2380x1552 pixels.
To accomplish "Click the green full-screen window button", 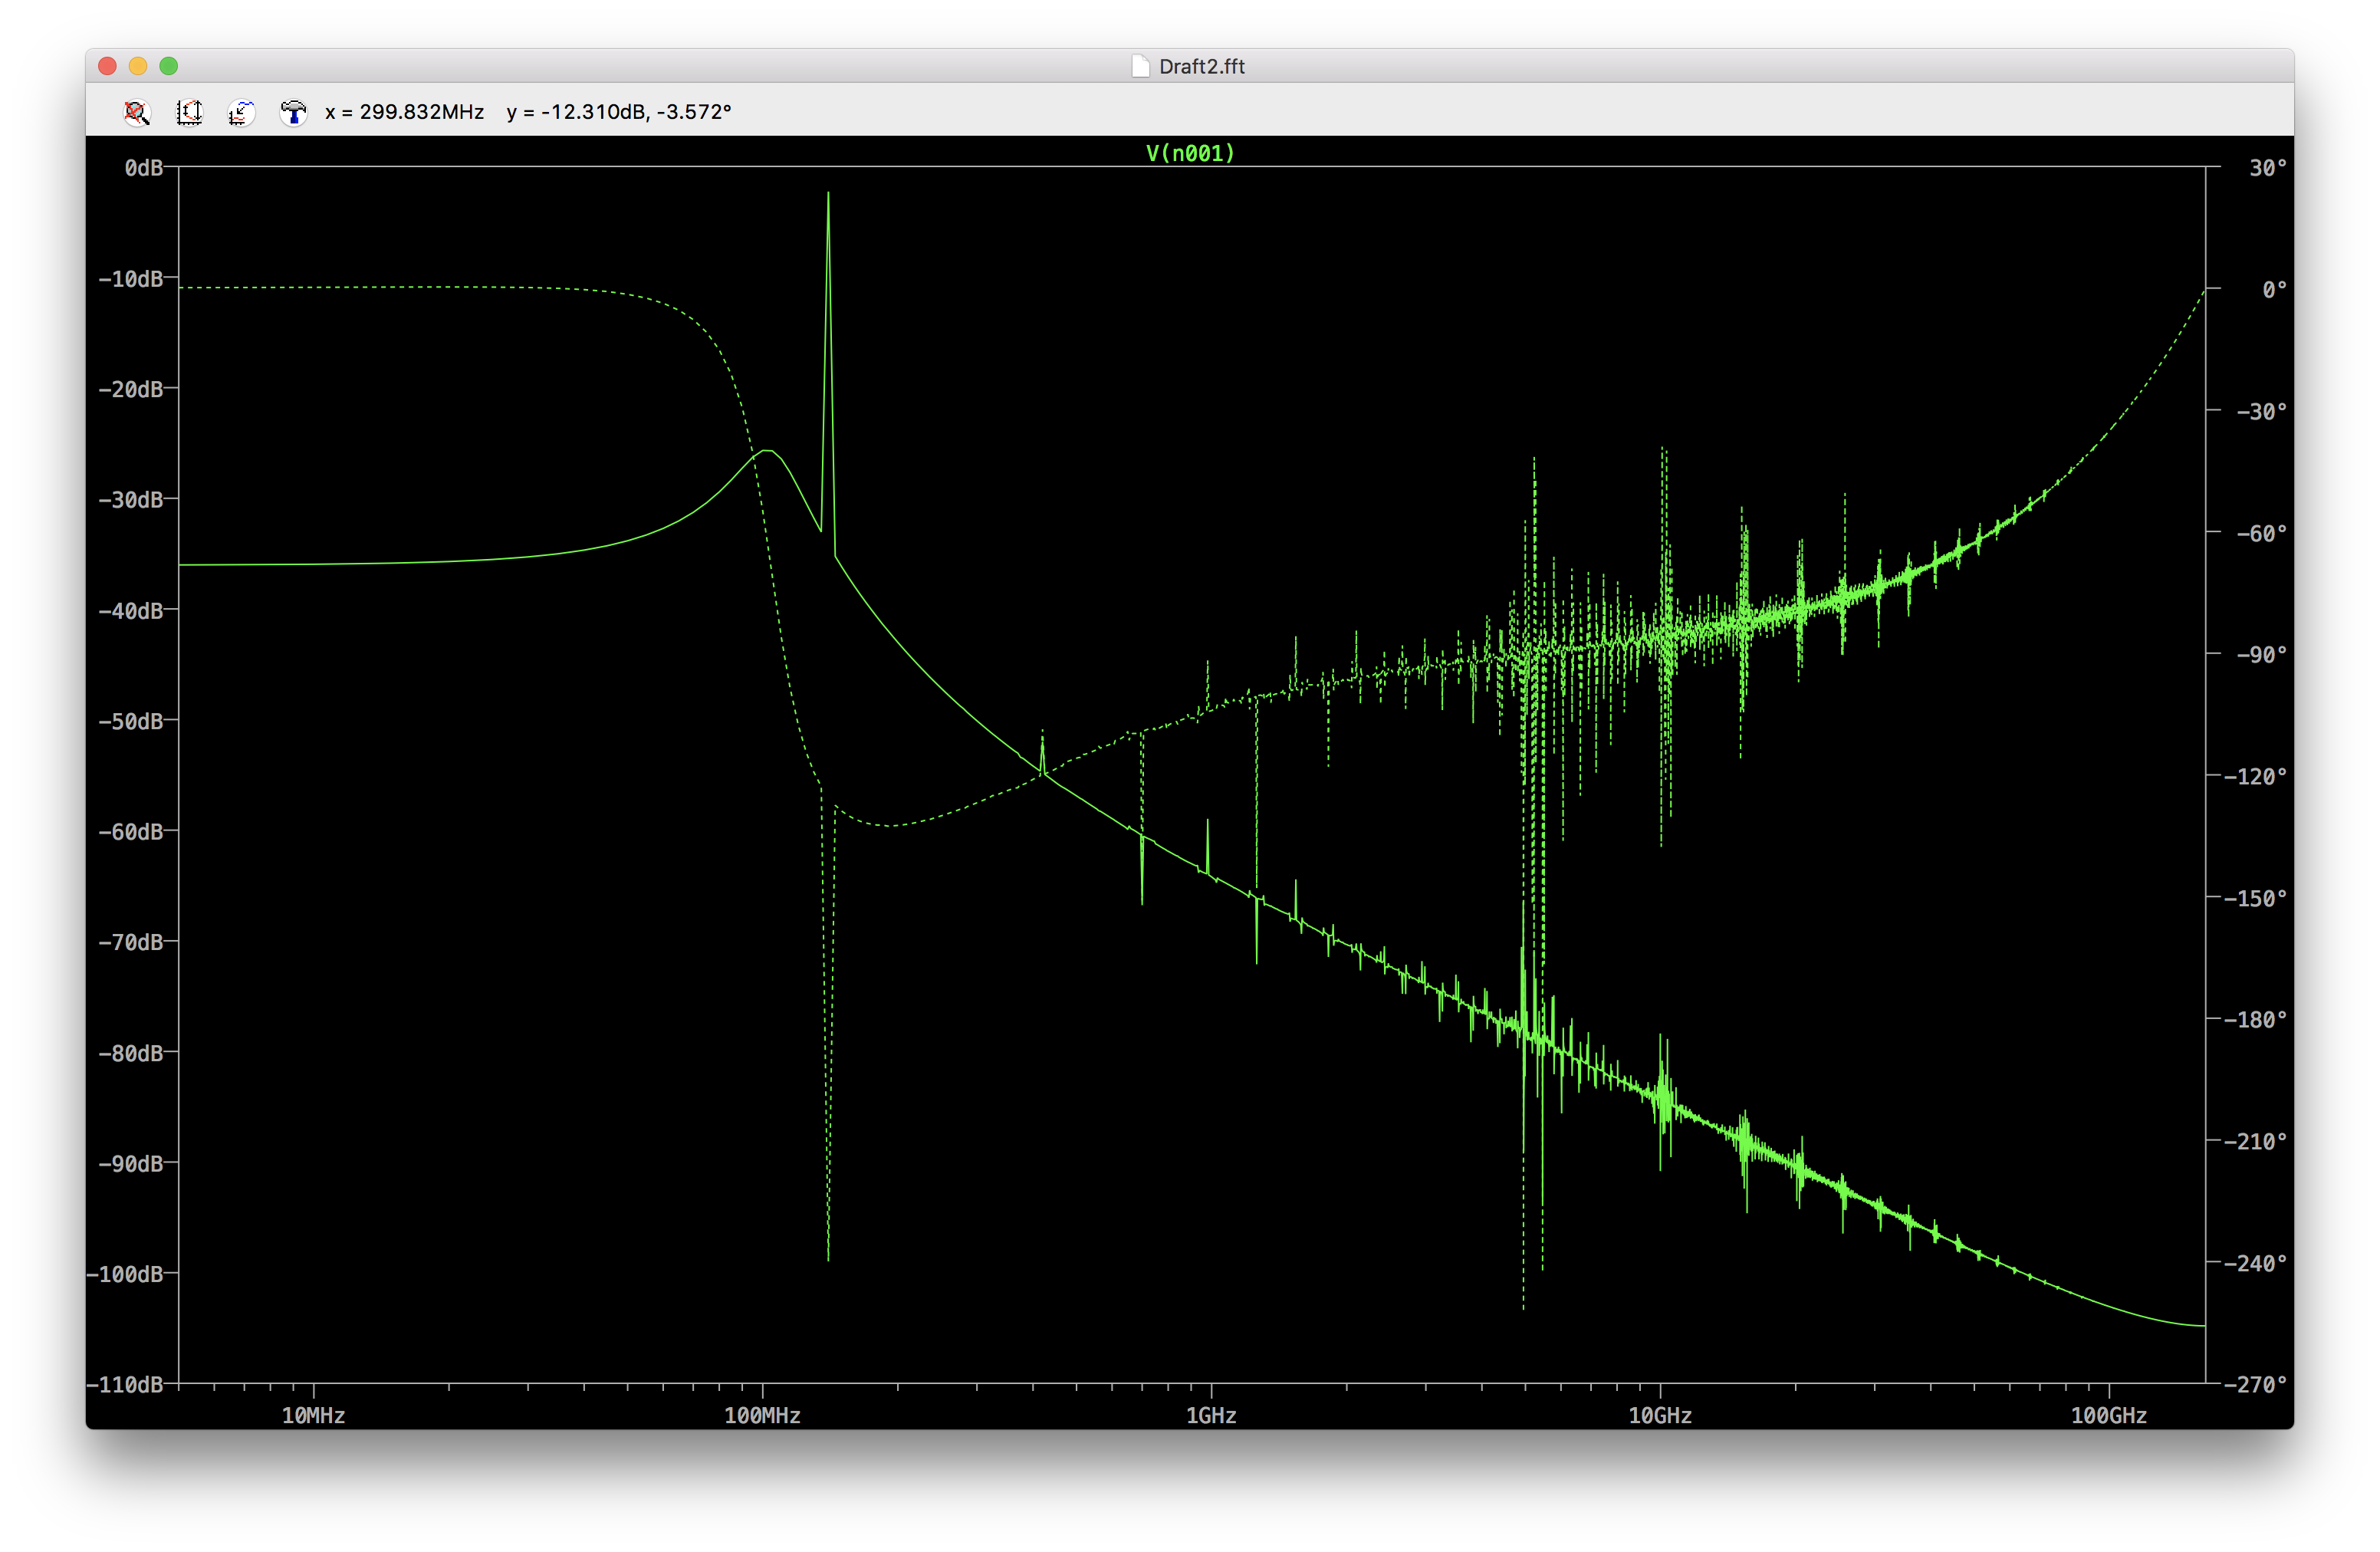I will coord(169,66).
